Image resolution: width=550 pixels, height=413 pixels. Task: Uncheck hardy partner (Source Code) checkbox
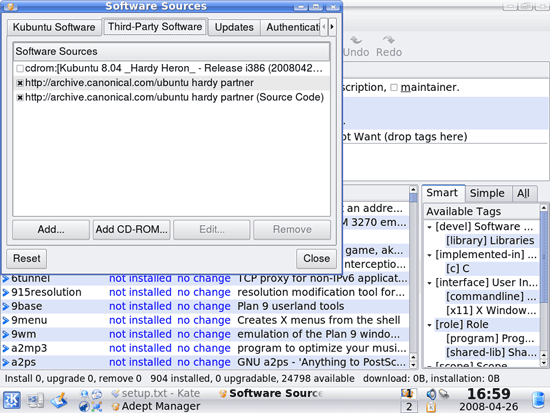pos(20,98)
